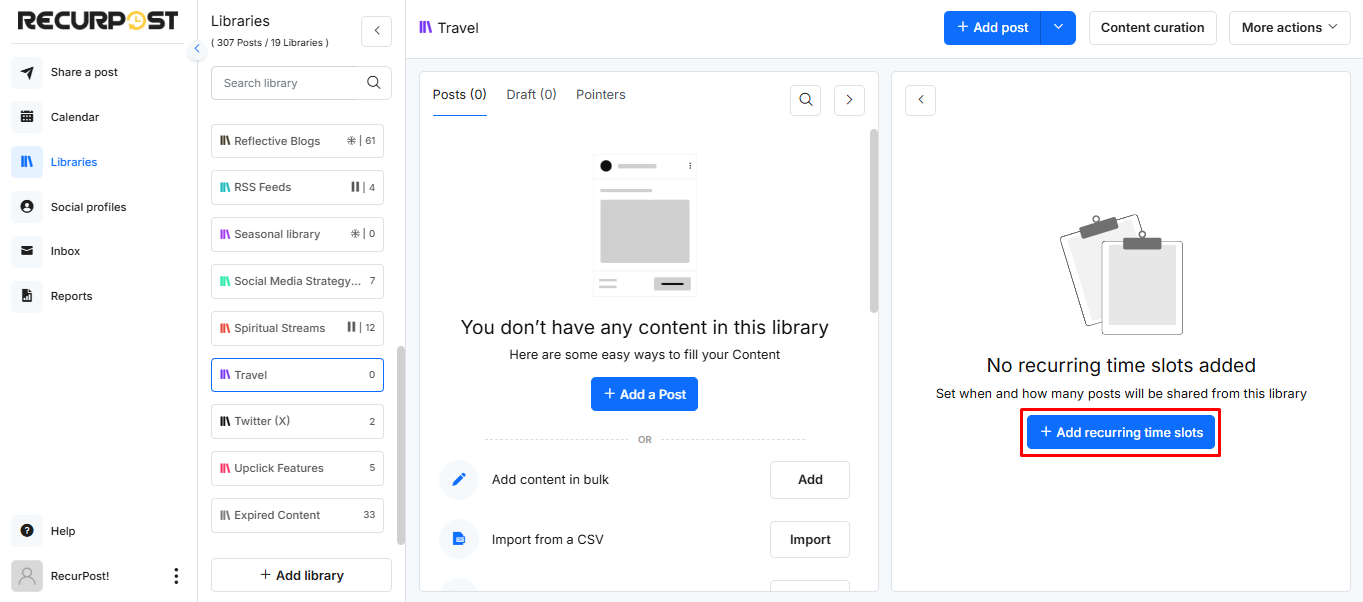Image resolution: width=1363 pixels, height=602 pixels.
Task: Select the Twitter (X) library
Action: point(297,421)
